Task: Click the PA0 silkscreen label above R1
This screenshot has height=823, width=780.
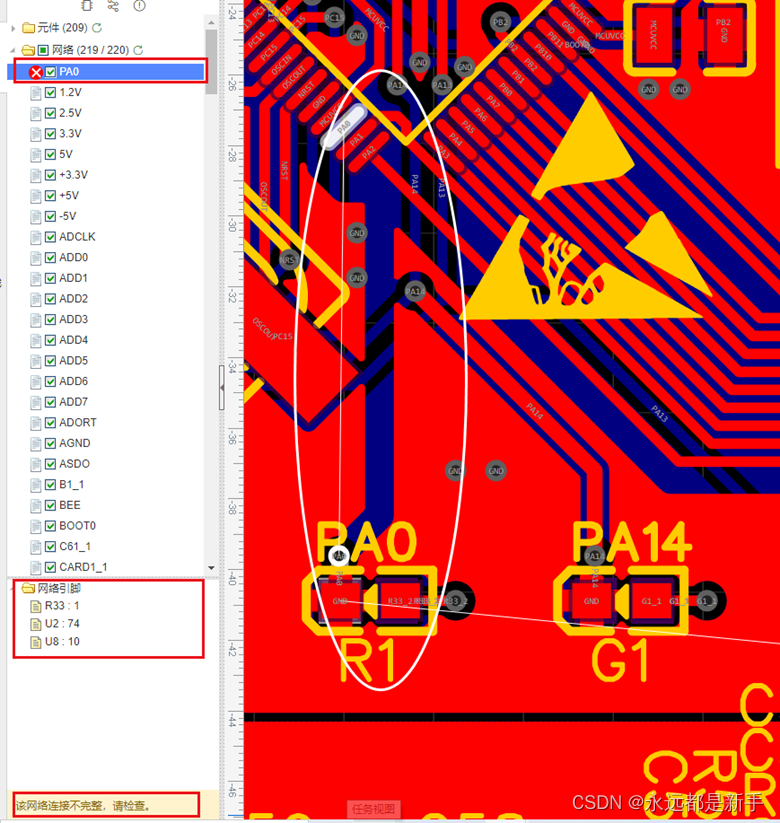Action: (x=366, y=542)
